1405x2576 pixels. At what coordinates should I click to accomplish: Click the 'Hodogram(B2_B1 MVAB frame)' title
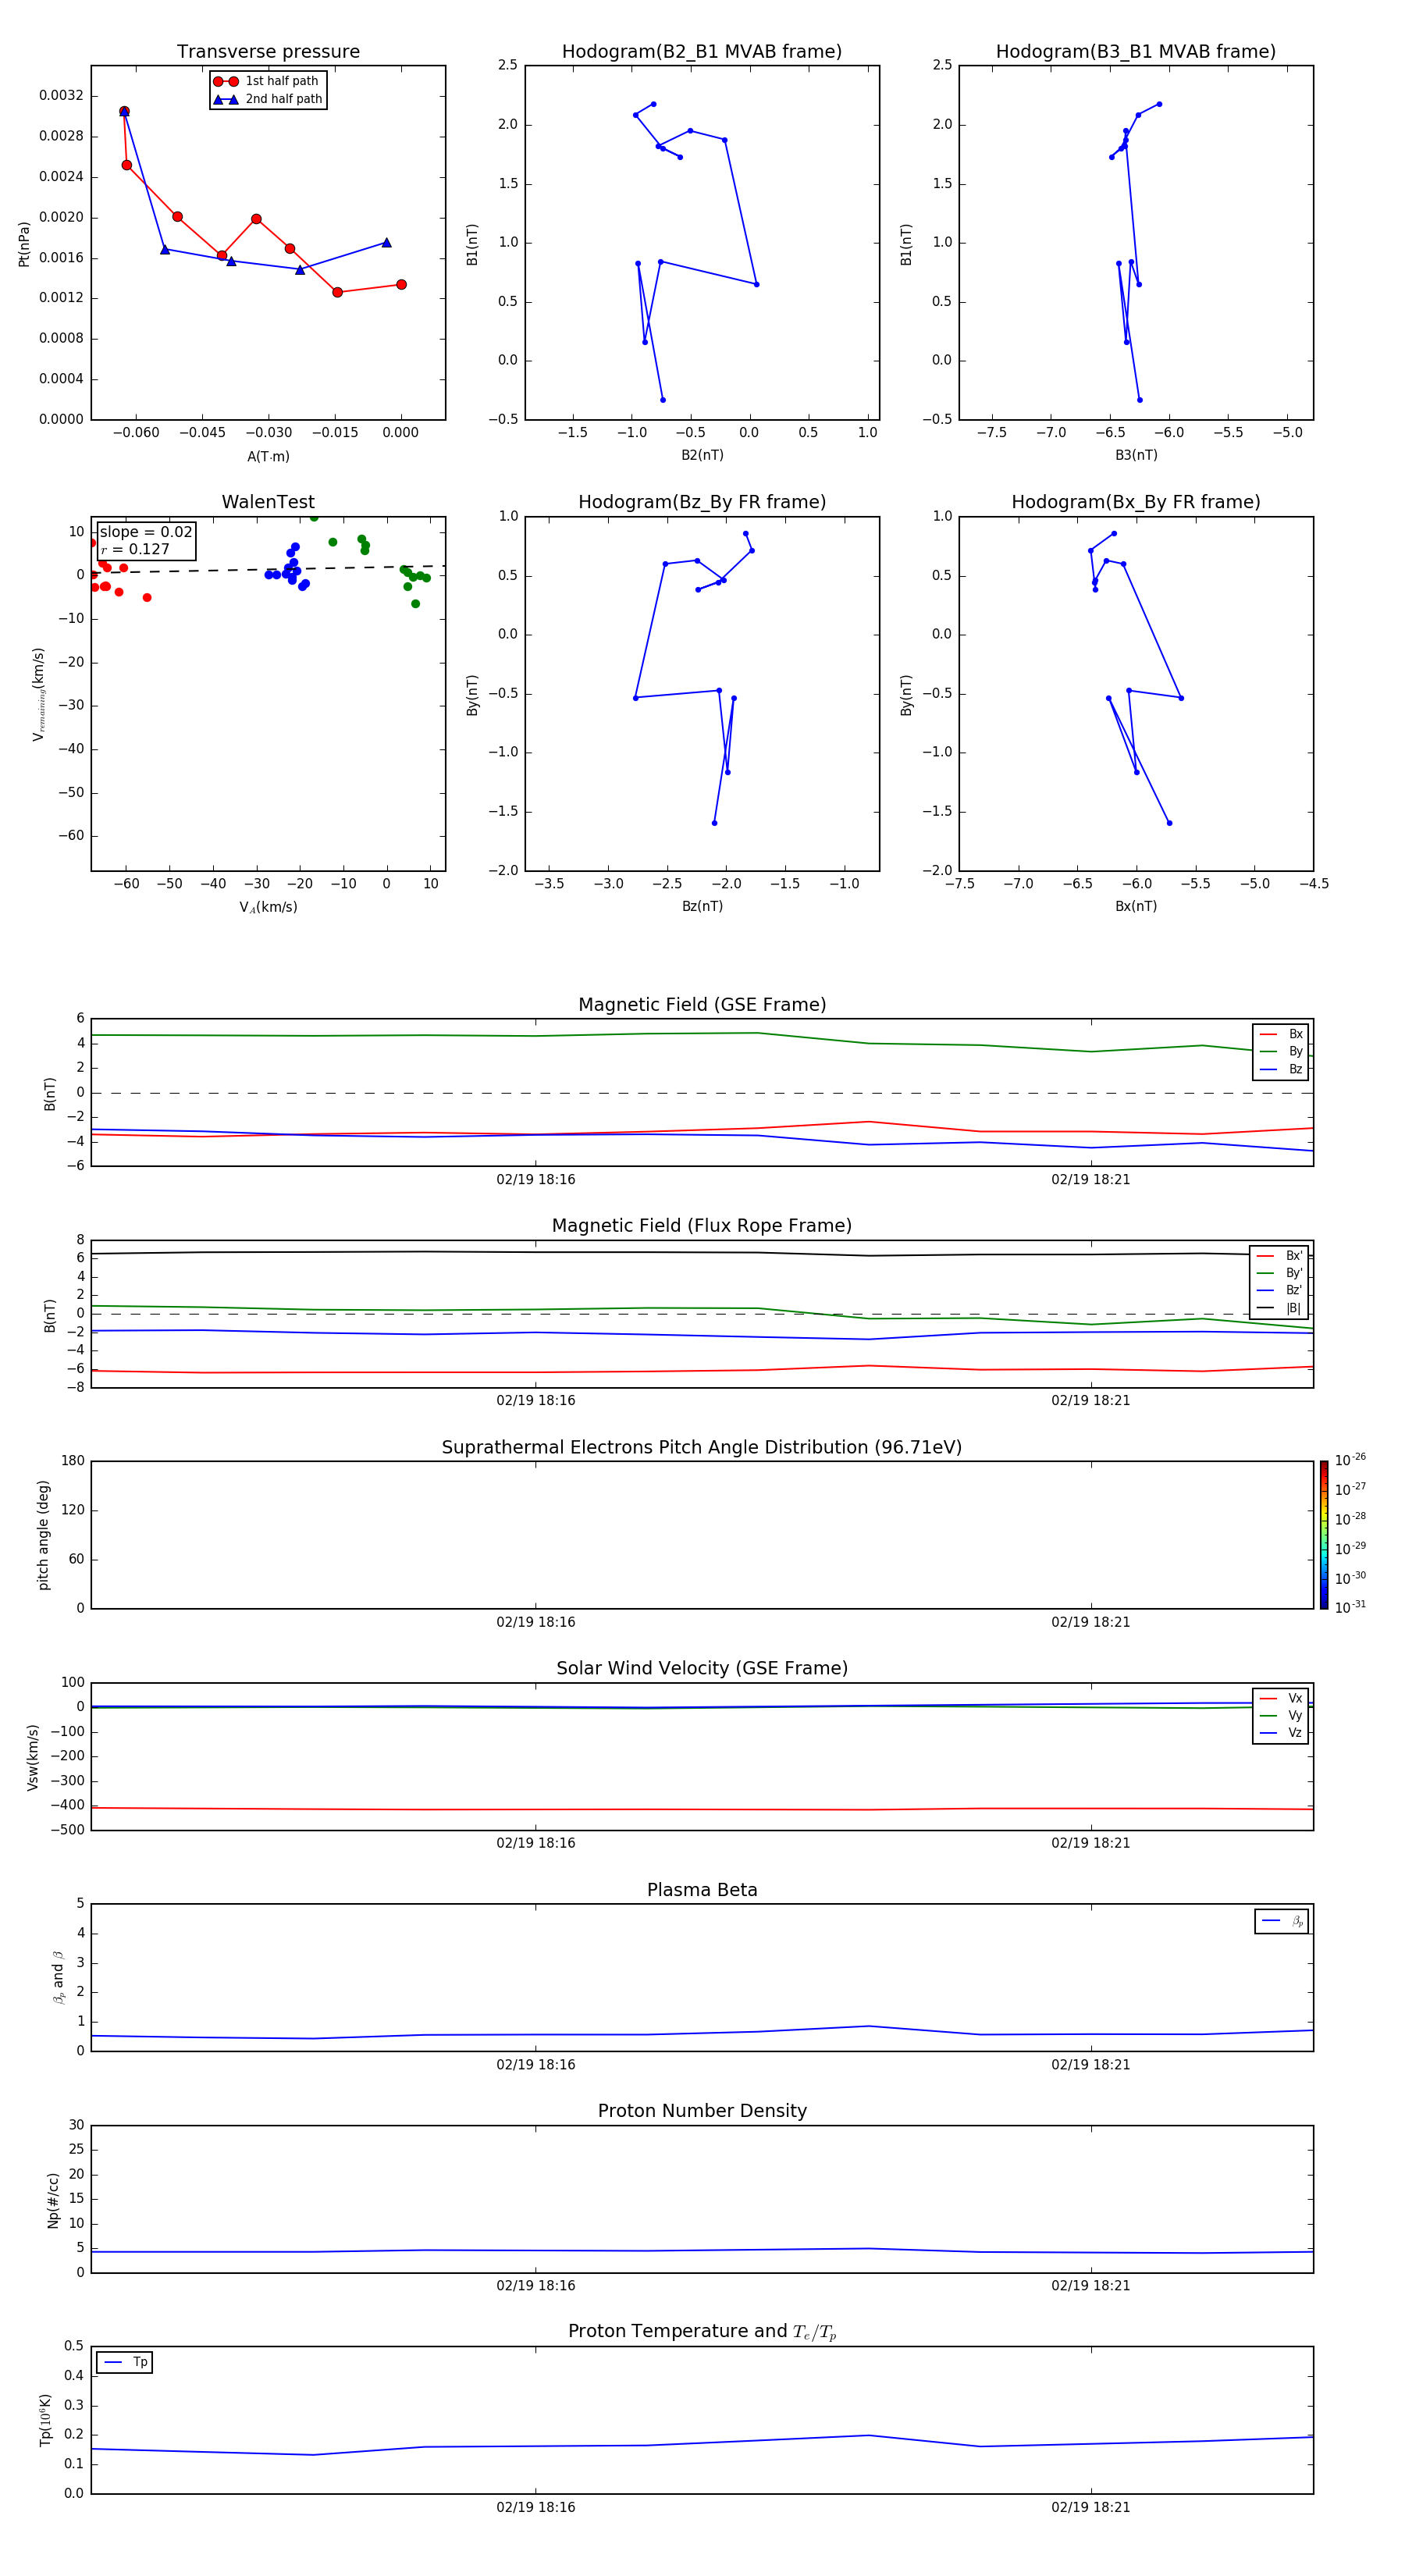(702, 52)
